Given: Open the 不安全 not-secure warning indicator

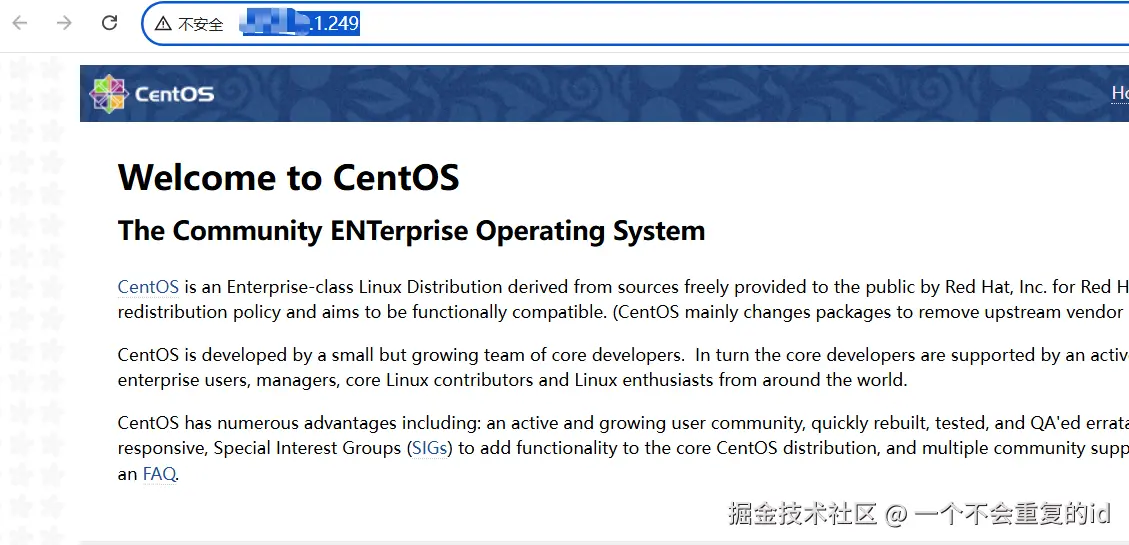Looking at the screenshot, I should click(190, 24).
